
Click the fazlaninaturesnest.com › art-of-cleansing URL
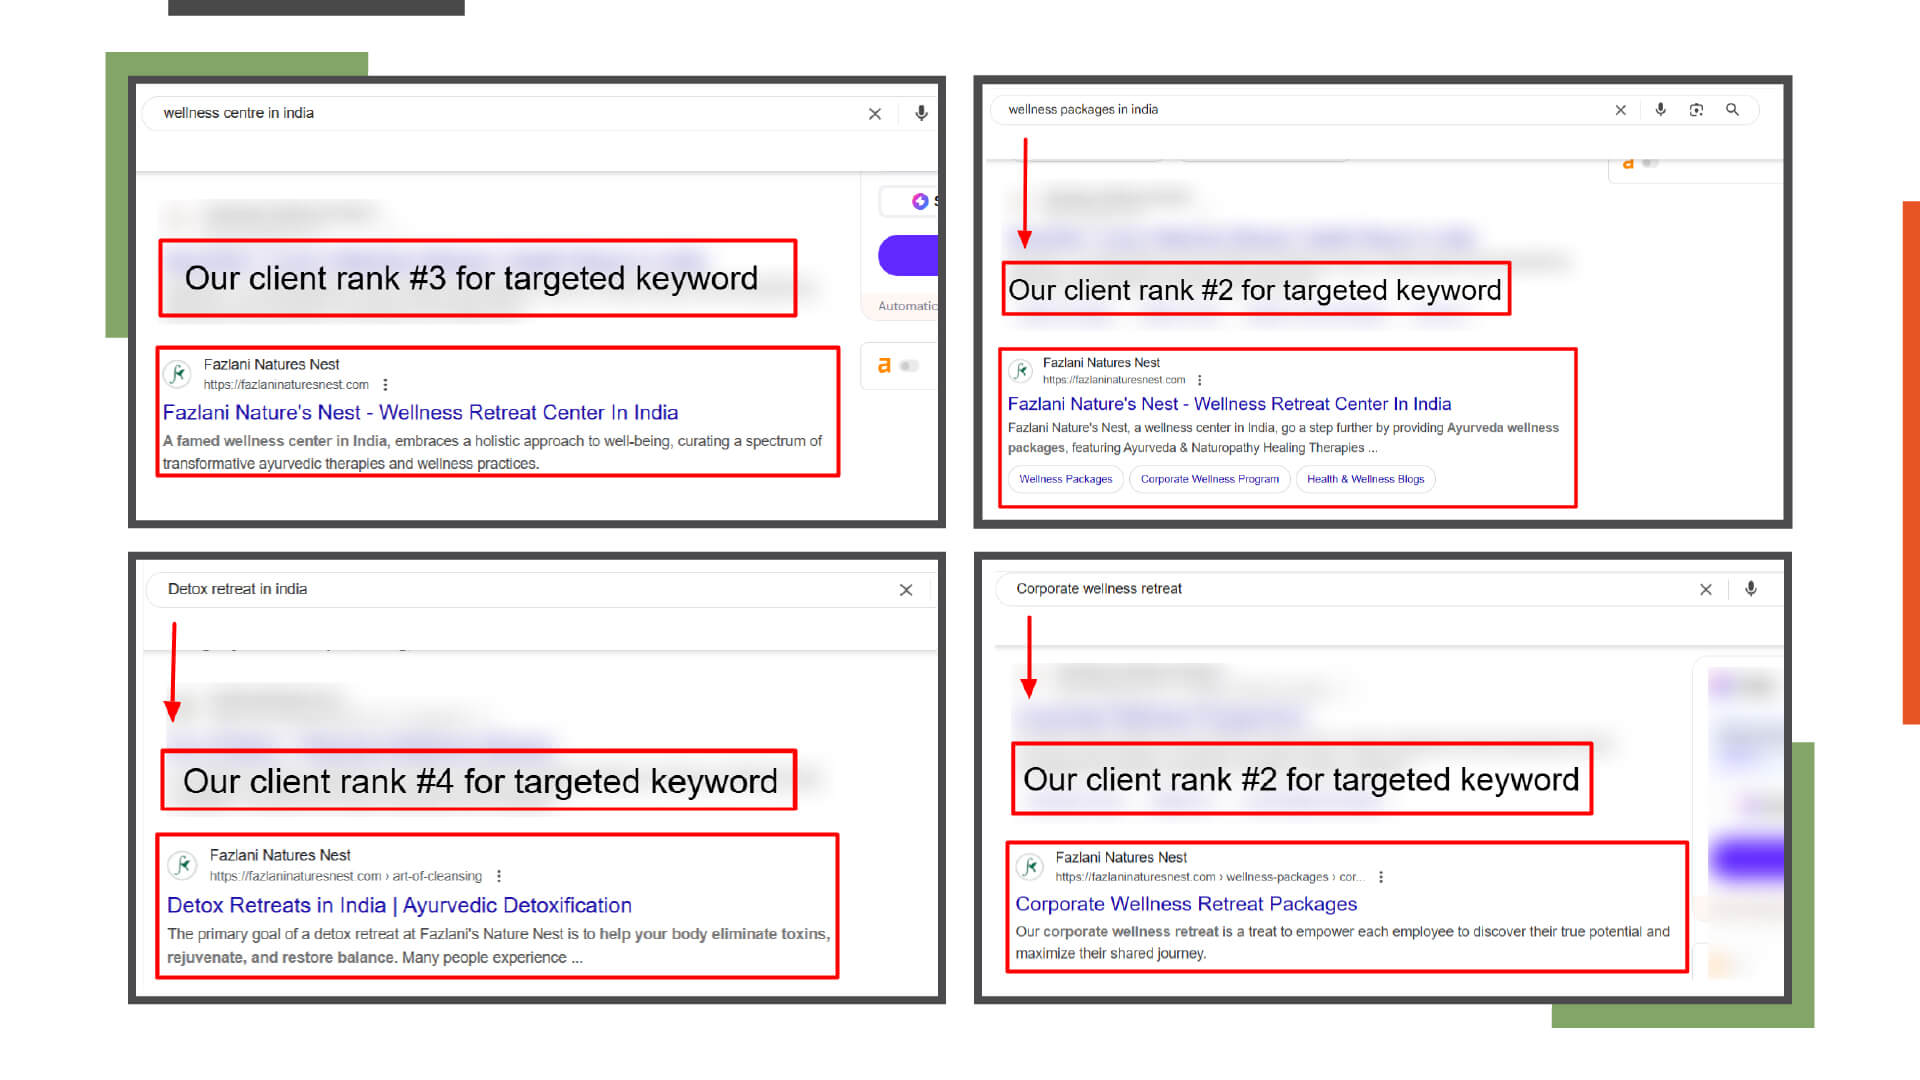(x=345, y=876)
